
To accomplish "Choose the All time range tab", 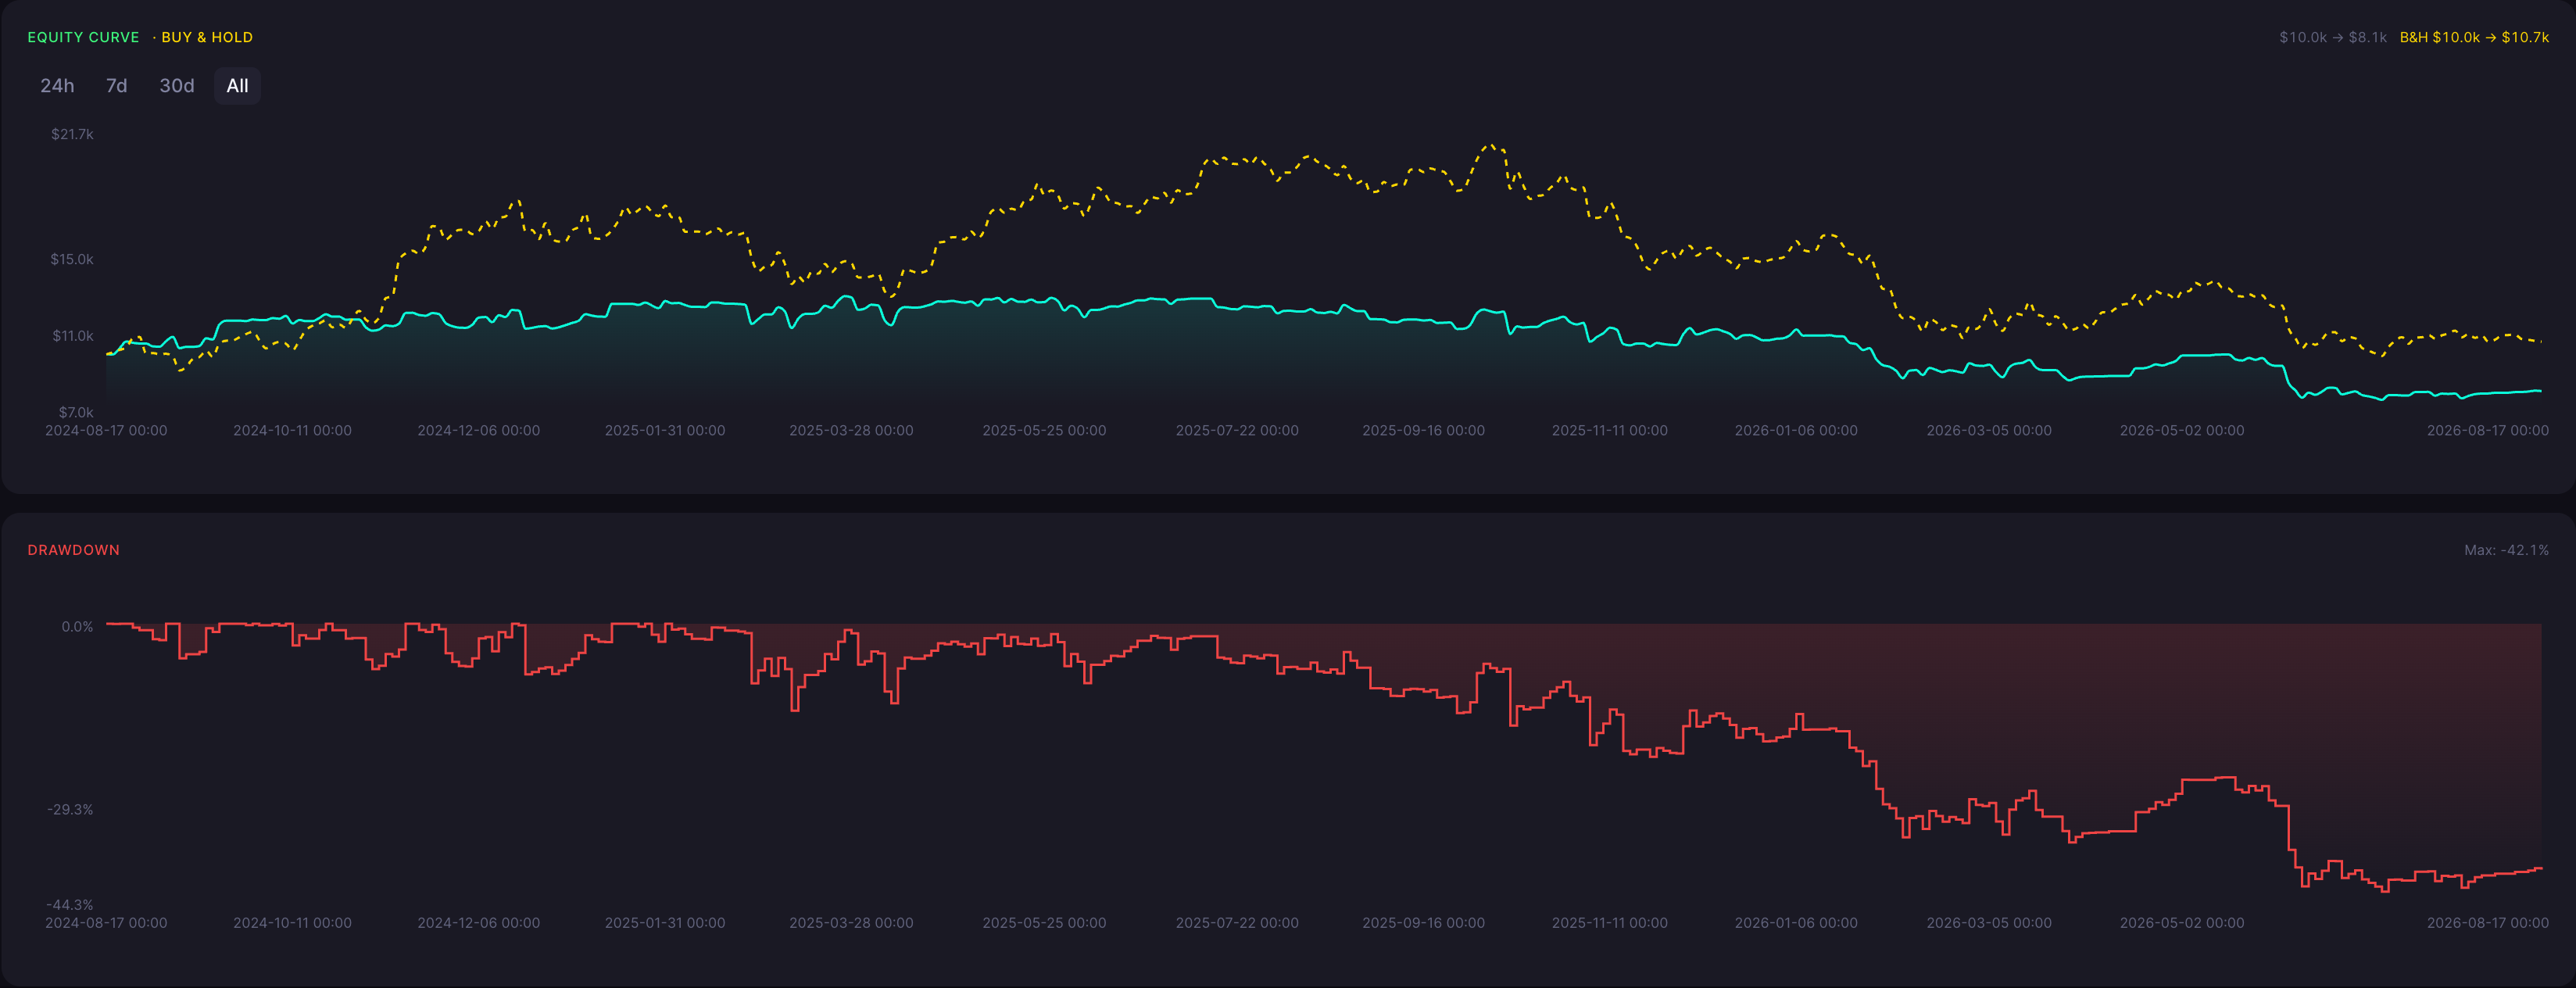I will point(237,86).
